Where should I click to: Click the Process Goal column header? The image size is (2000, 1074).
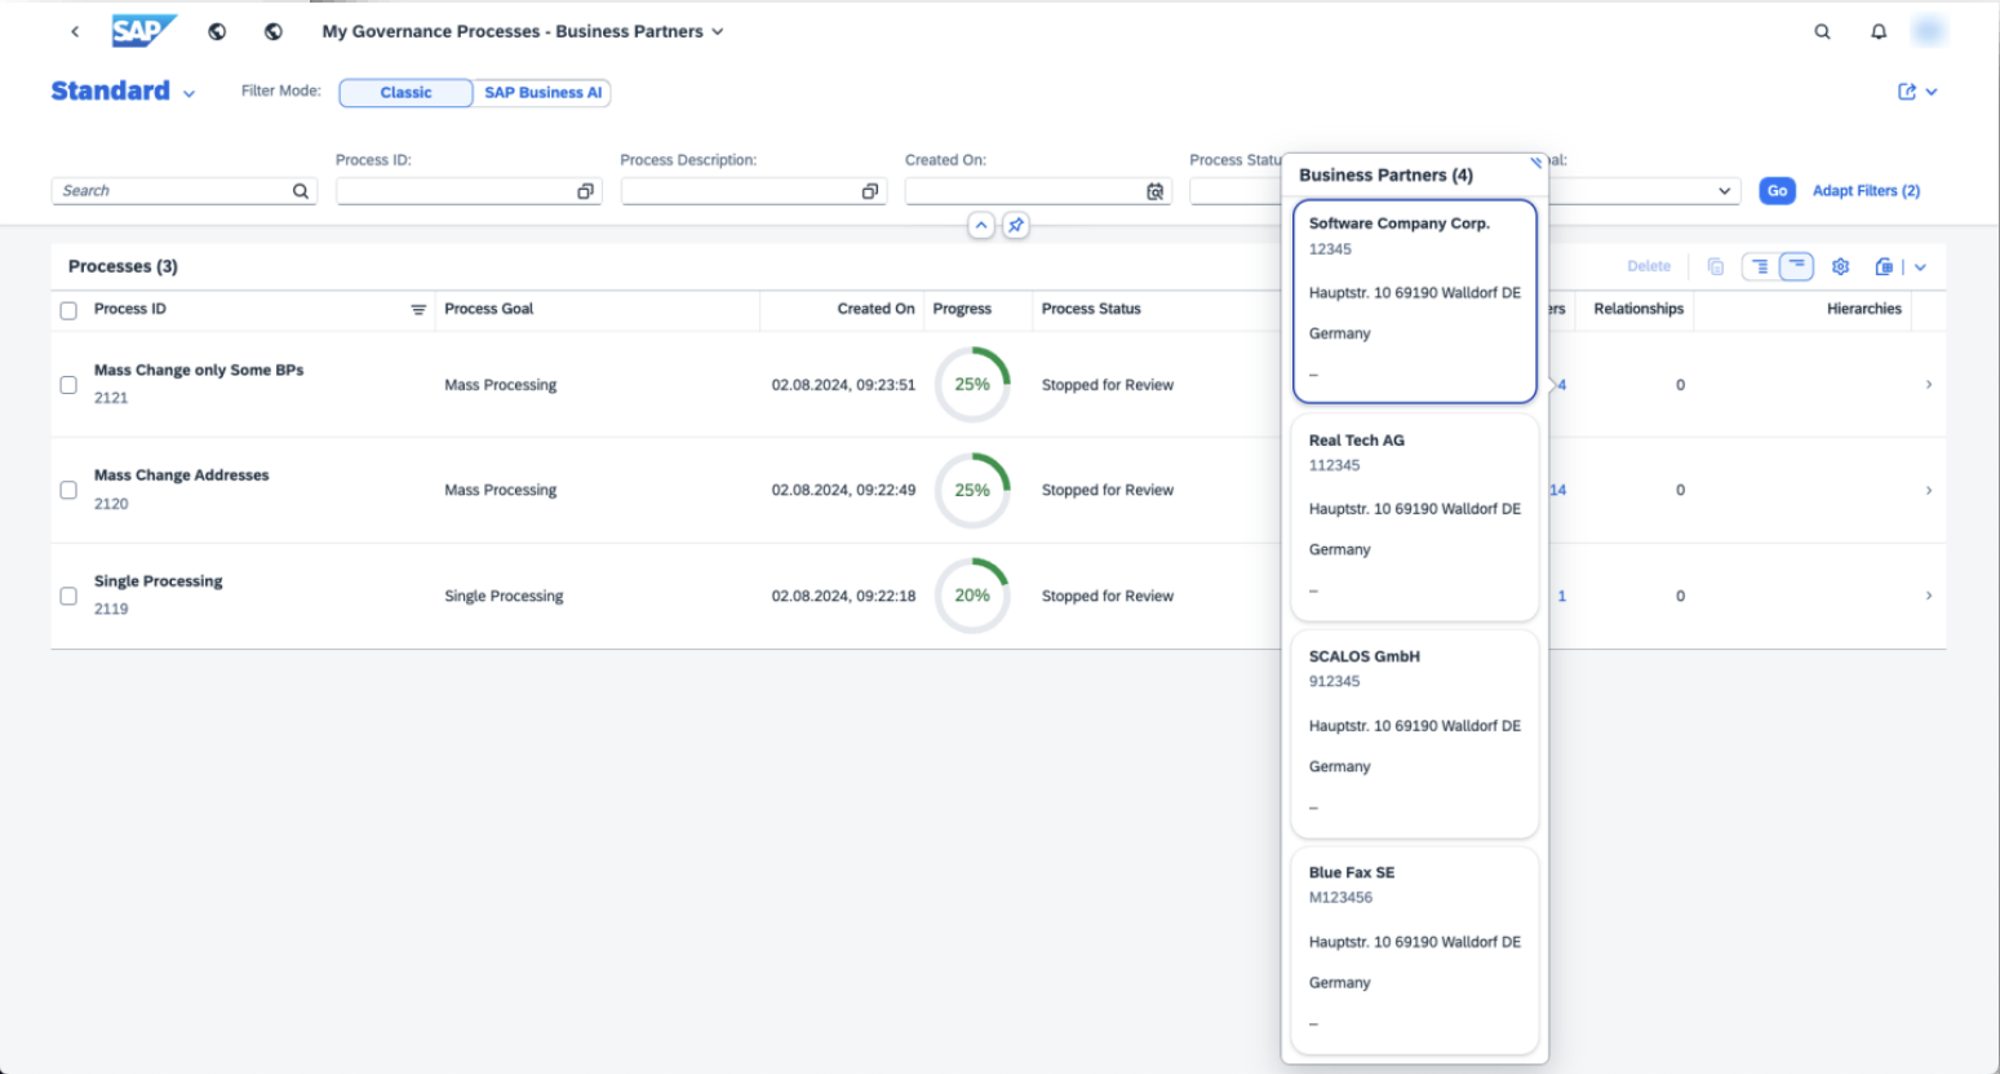pyautogui.click(x=489, y=309)
